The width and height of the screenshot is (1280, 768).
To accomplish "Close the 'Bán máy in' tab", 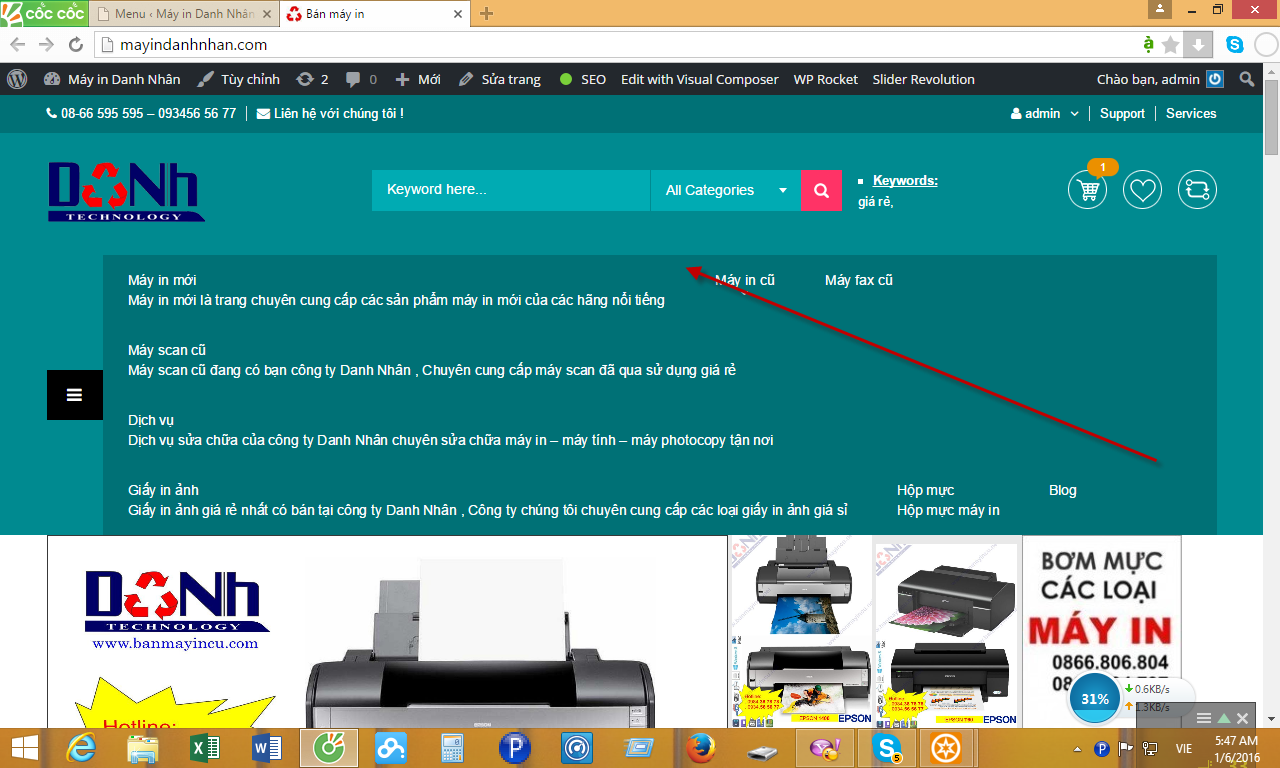I will tap(457, 14).
